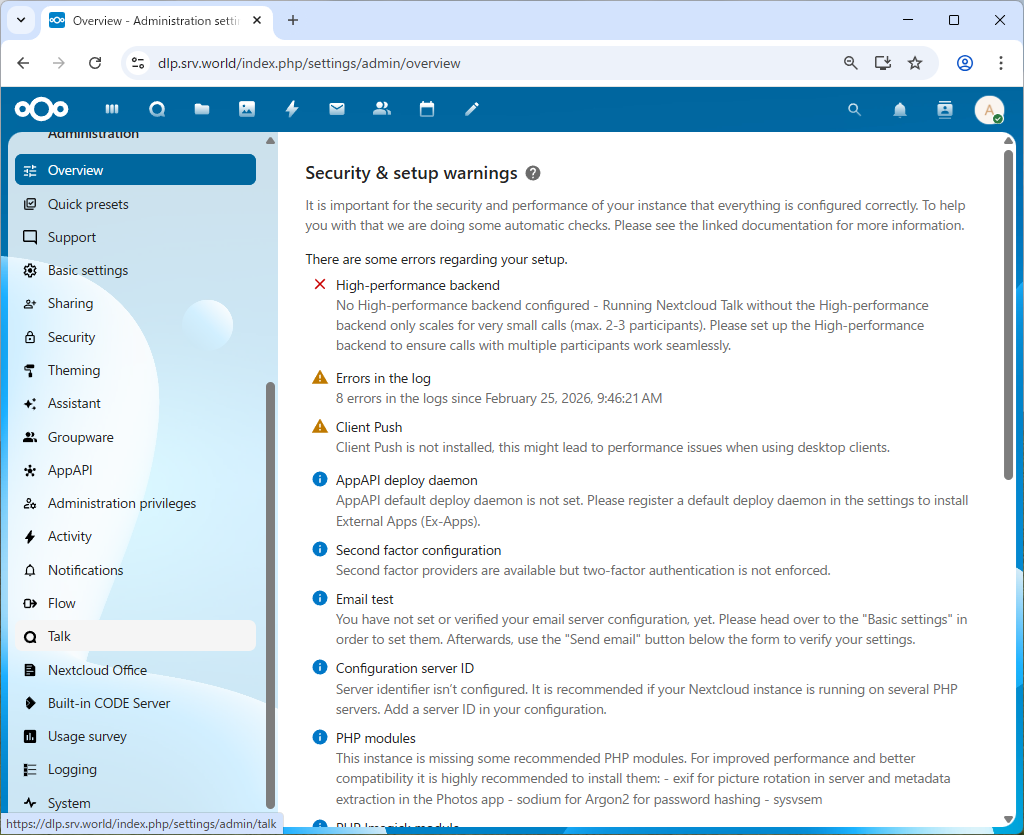Screen dimensions: 1024x835
Task: Open the Contacts app icon in the top bar
Action: pos(382,109)
